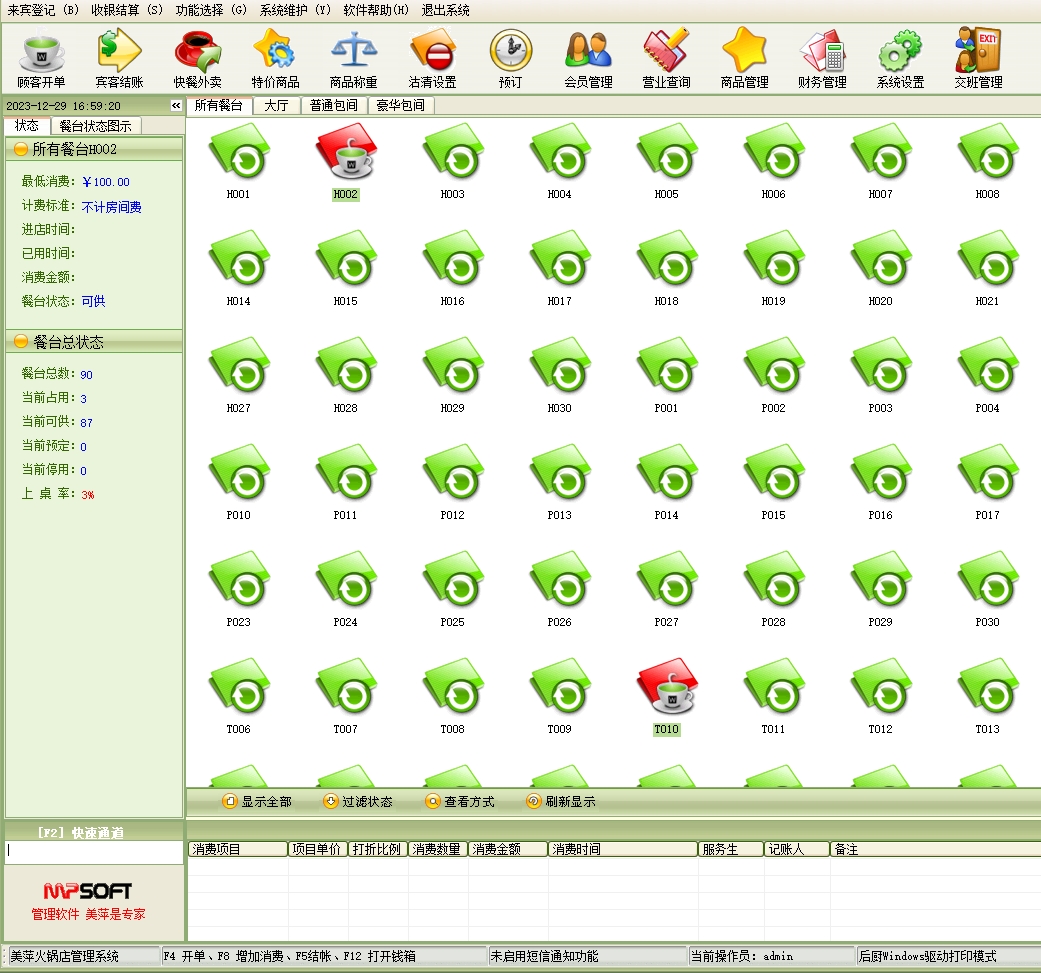Collapse the left panel with the double arrow
This screenshot has height=973, width=1041.
(x=176, y=105)
